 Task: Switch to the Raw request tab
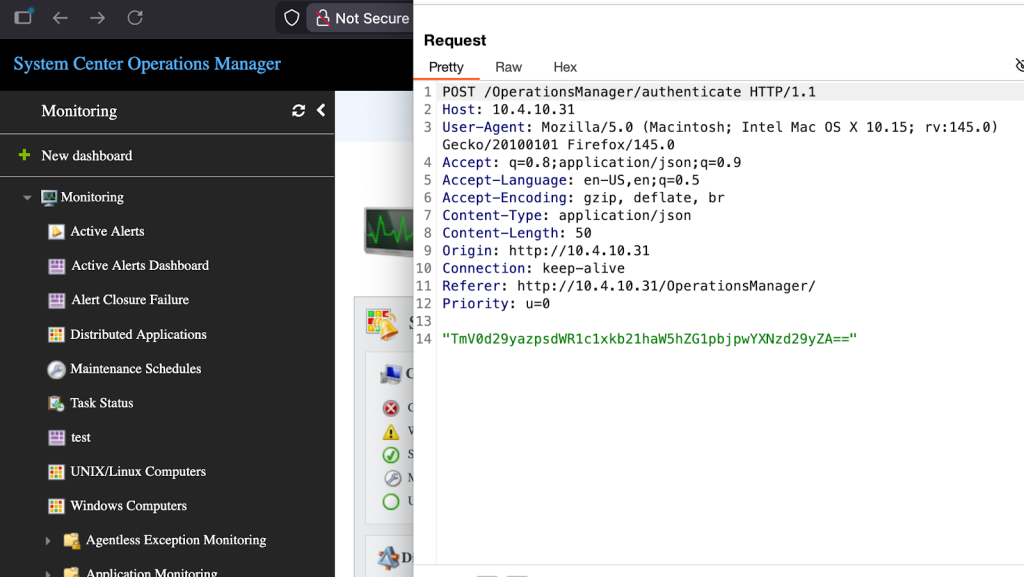coord(508,67)
